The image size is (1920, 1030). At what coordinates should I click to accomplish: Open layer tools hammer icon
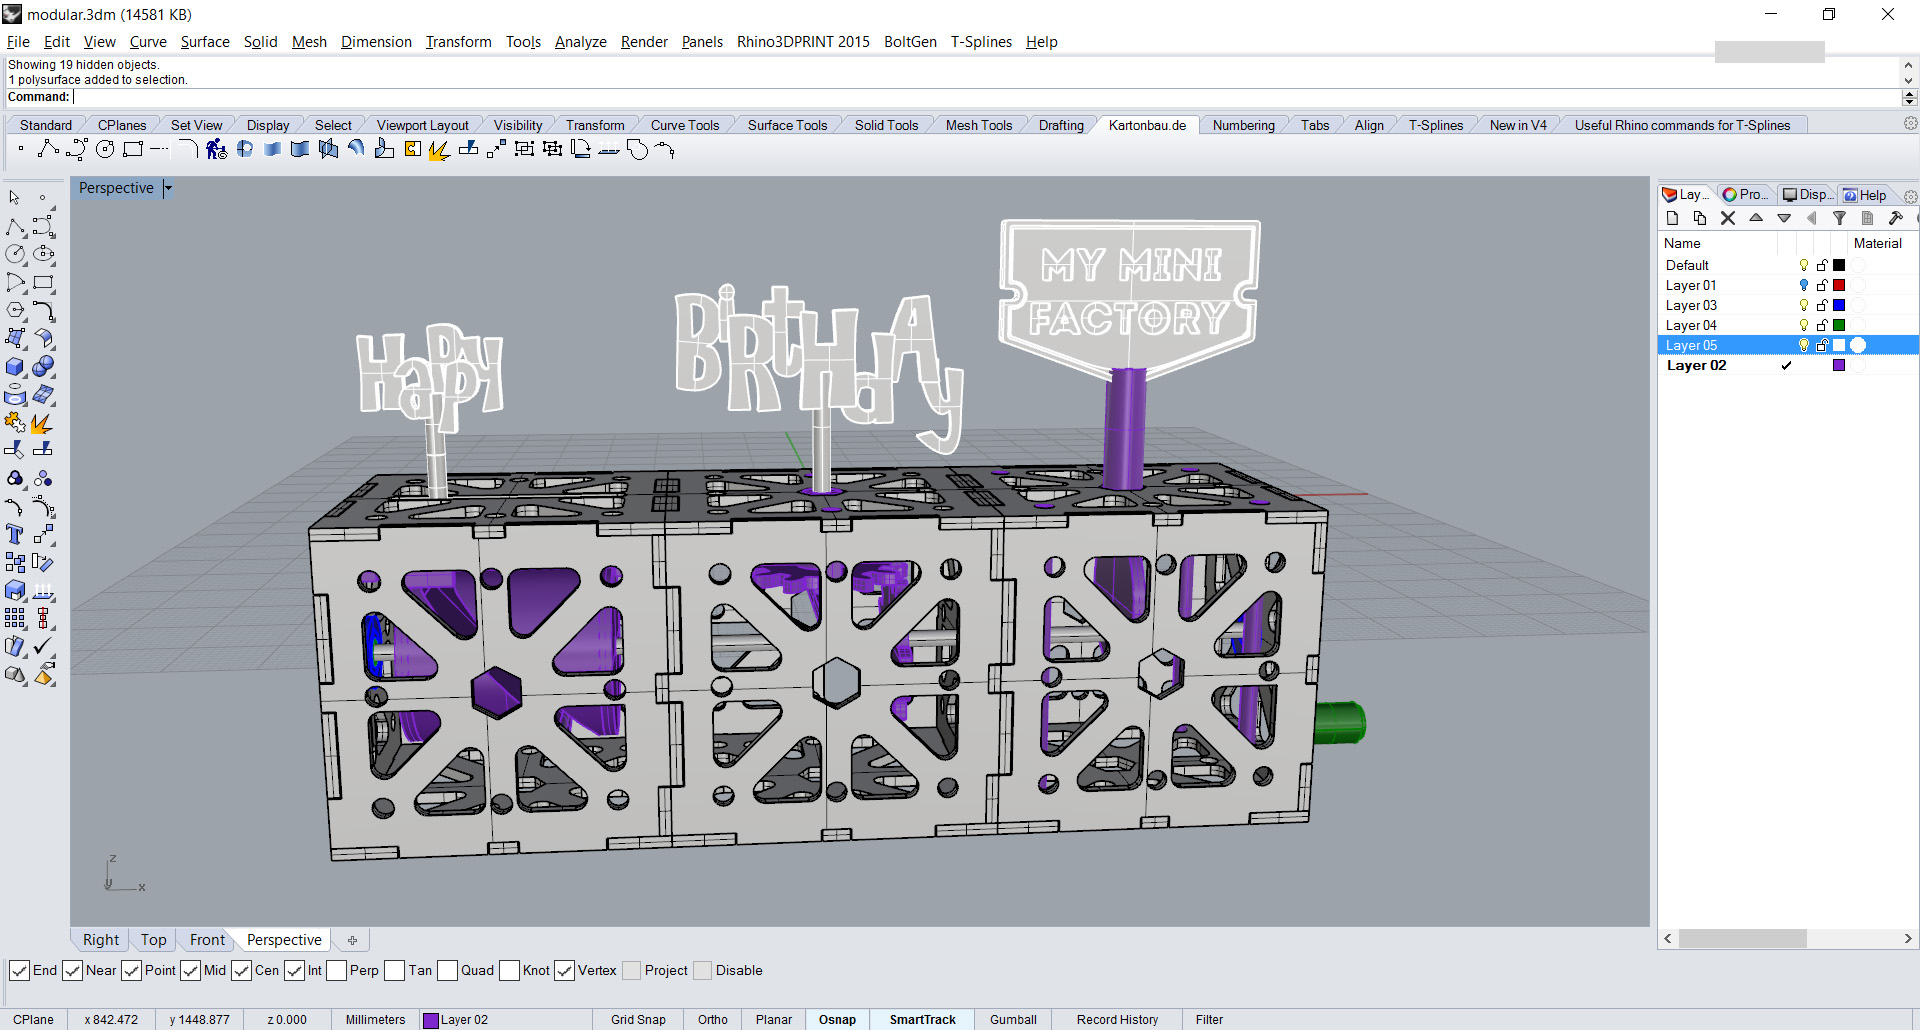(1895, 218)
